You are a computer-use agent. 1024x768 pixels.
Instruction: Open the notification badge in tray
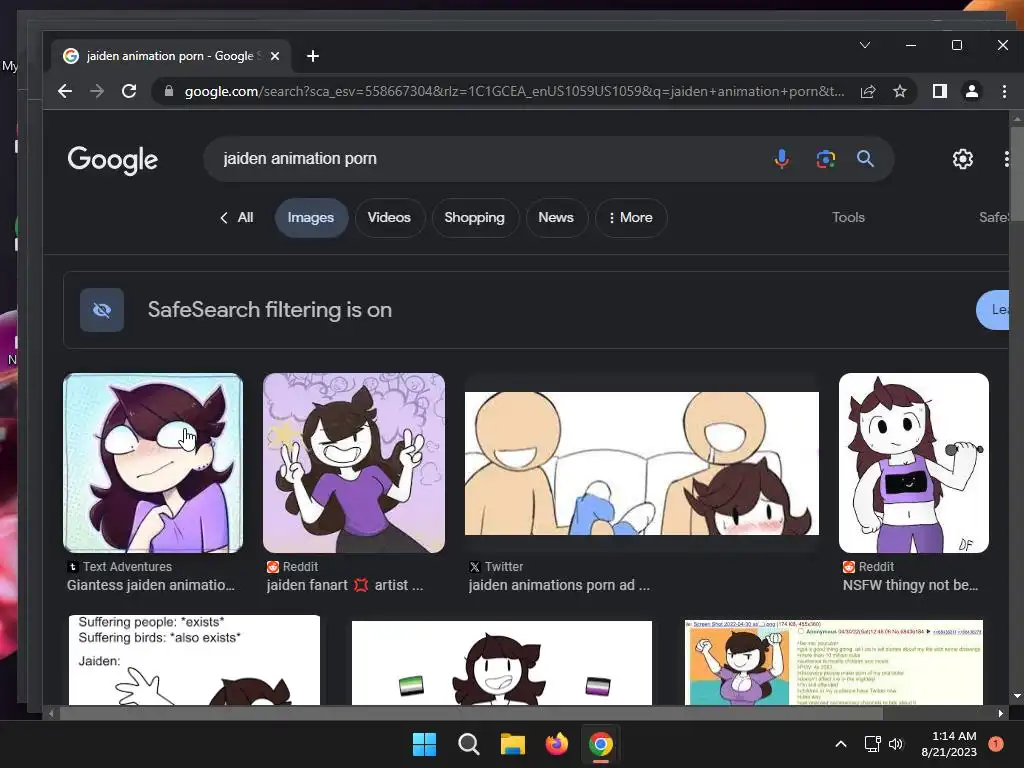996,744
